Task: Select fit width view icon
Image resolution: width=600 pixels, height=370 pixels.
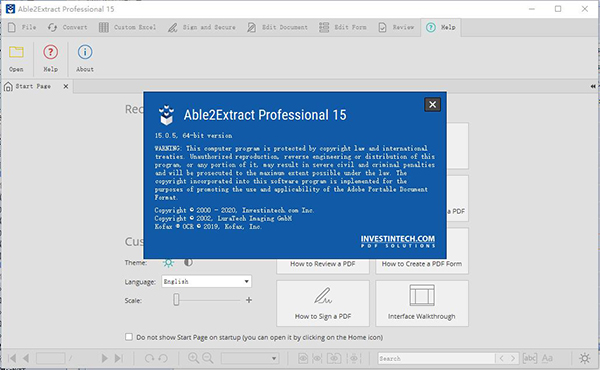Action: (317, 358)
